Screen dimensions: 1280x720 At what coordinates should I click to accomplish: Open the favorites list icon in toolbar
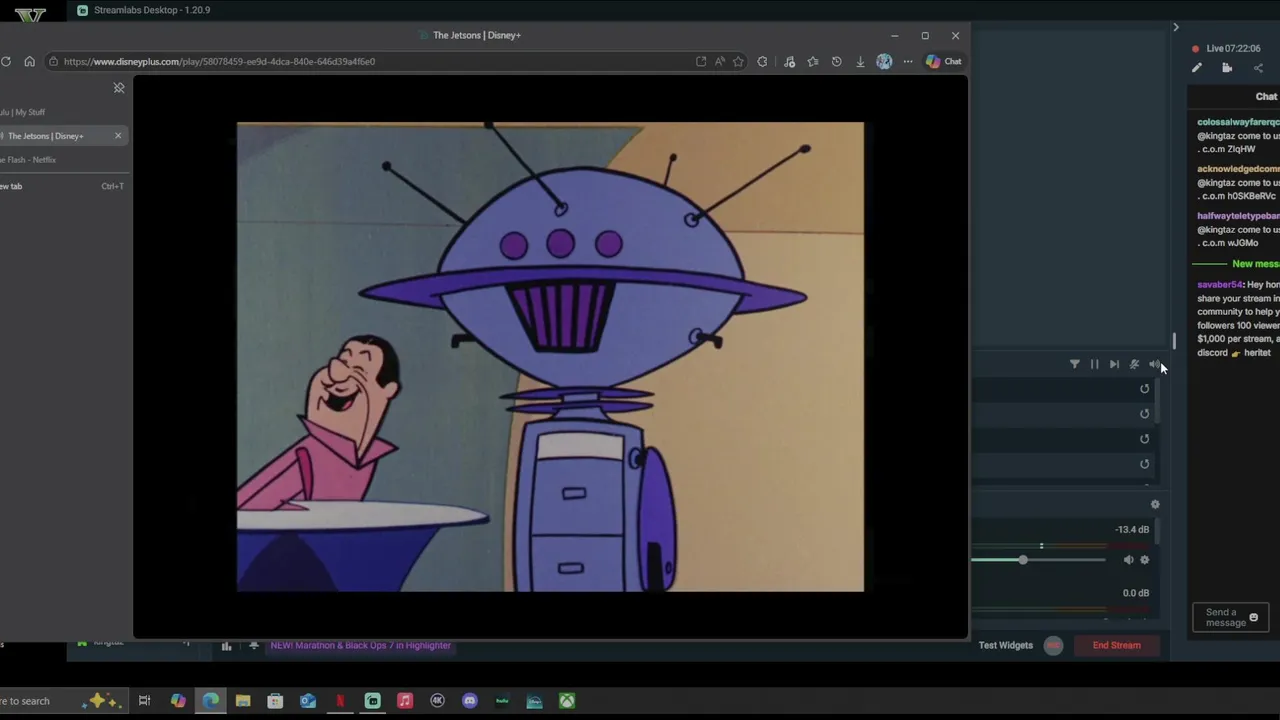[x=813, y=62]
